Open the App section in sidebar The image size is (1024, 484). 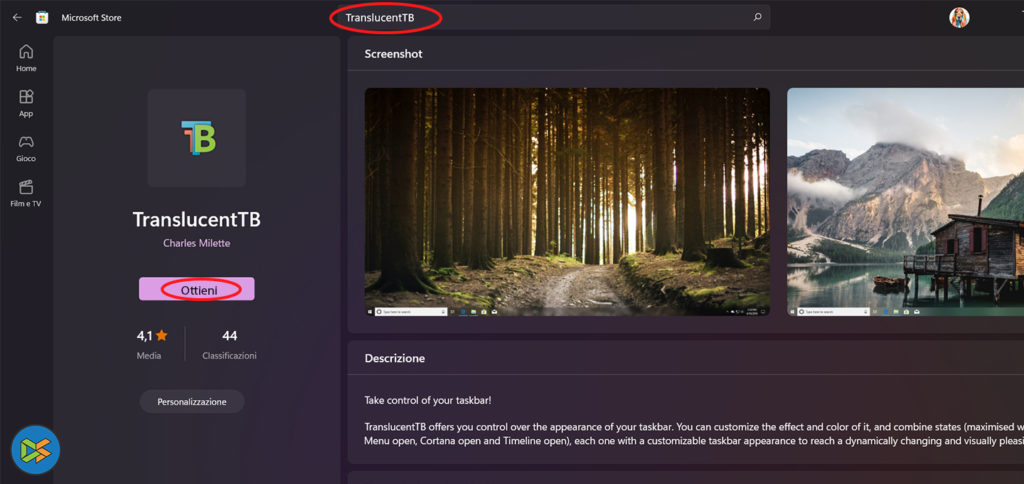(x=26, y=103)
